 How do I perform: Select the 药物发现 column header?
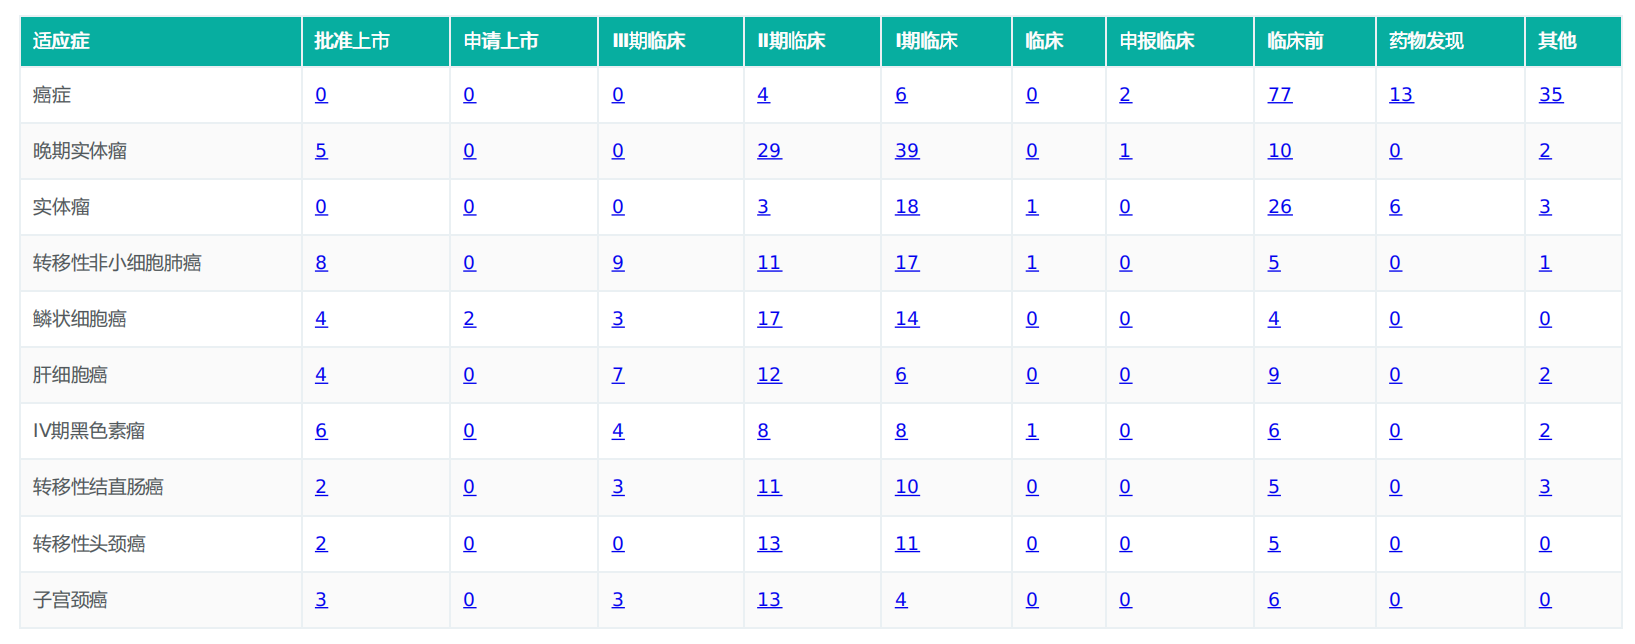point(1426,41)
